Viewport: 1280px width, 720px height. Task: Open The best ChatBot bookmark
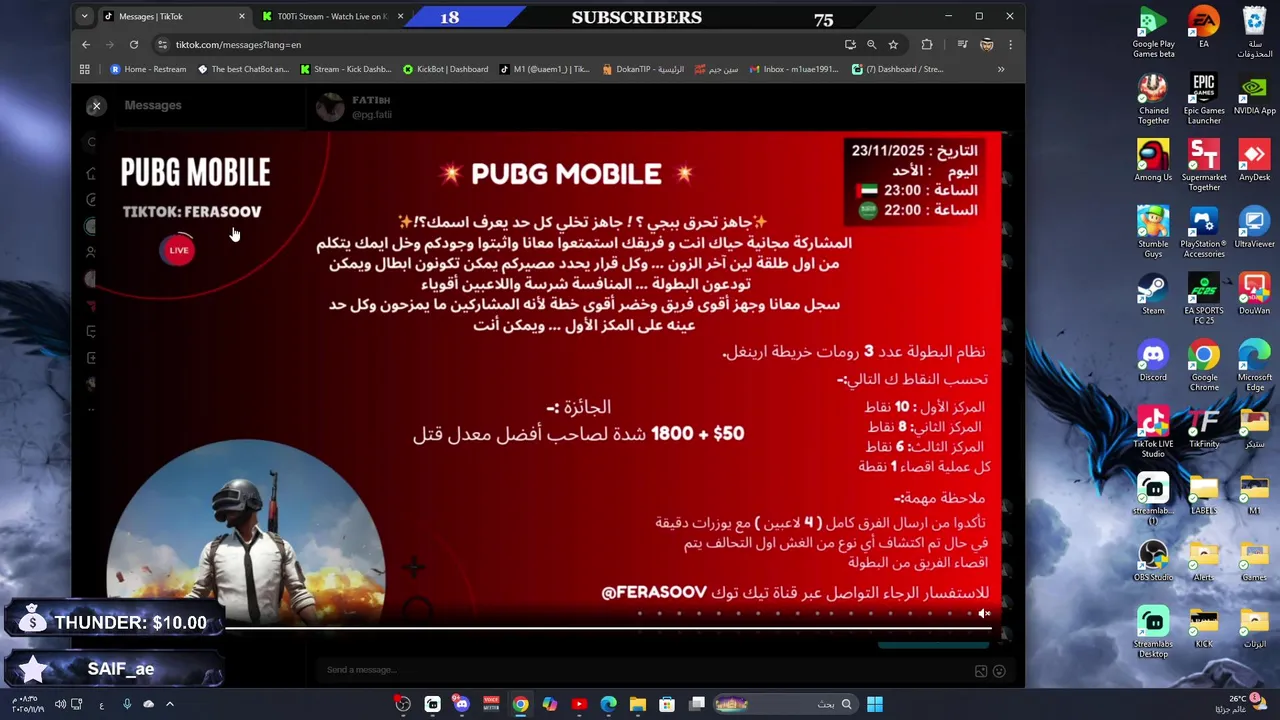(243, 69)
